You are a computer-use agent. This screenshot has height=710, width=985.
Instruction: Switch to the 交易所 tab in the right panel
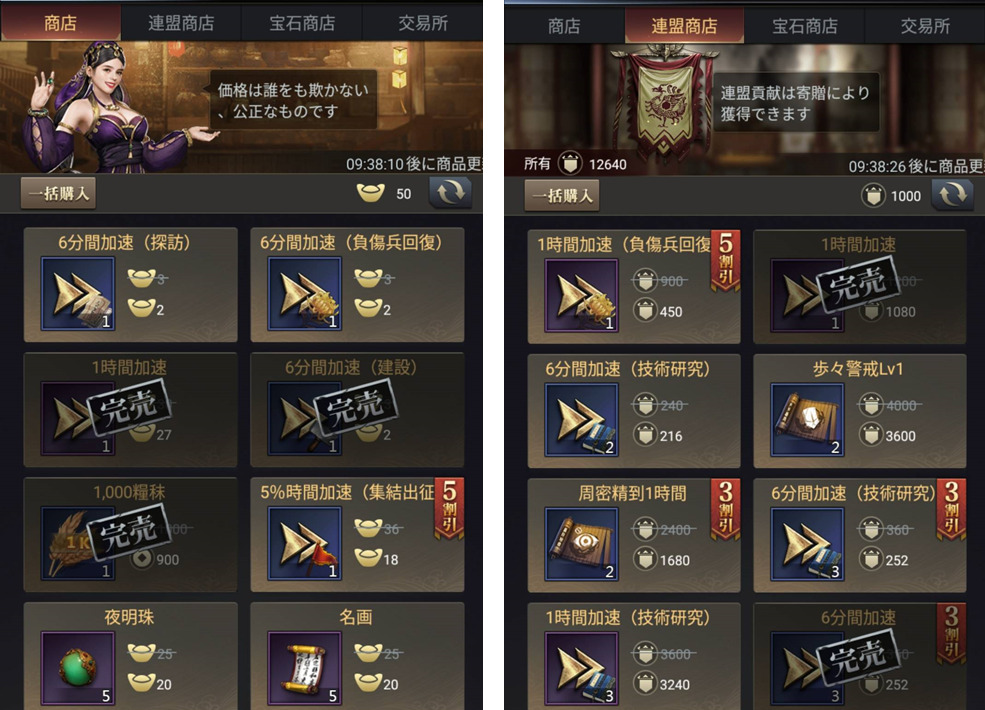click(925, 26)
